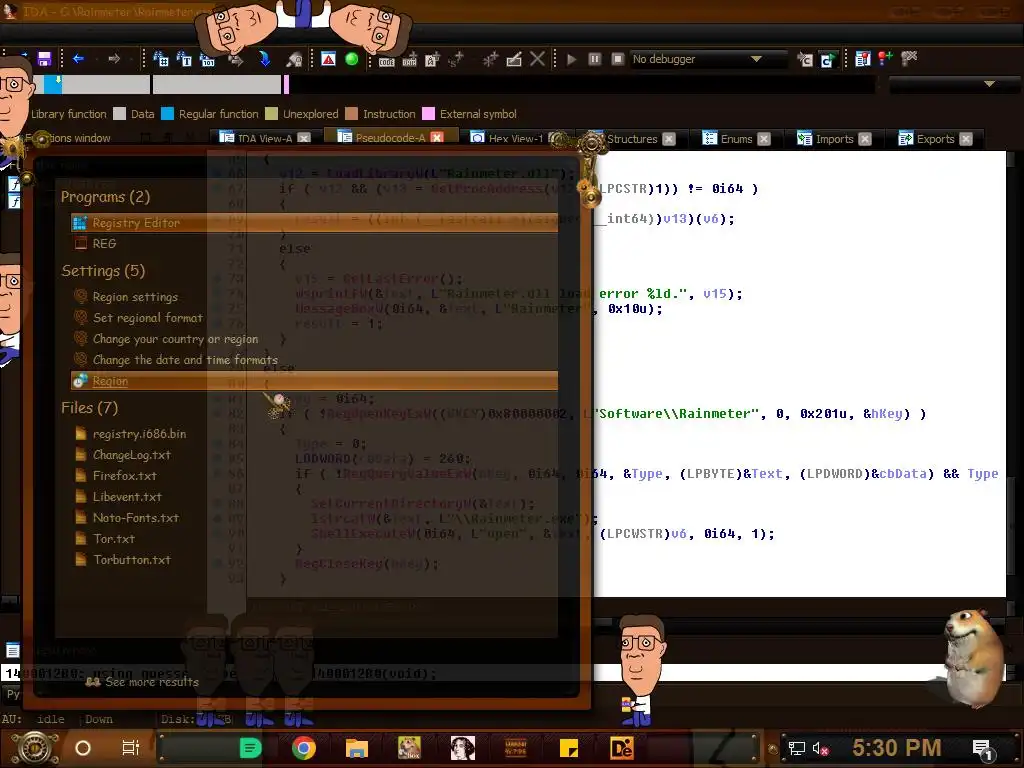1024x768 pixels.
Task: Click the add breakpoint red-dot plus icon
Action: [886, 59]
